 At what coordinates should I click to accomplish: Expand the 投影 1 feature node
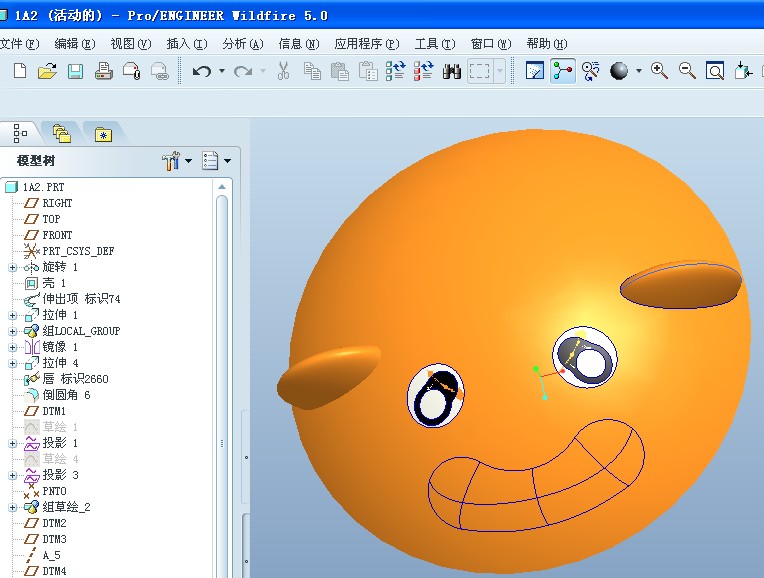tap(13, 443)
